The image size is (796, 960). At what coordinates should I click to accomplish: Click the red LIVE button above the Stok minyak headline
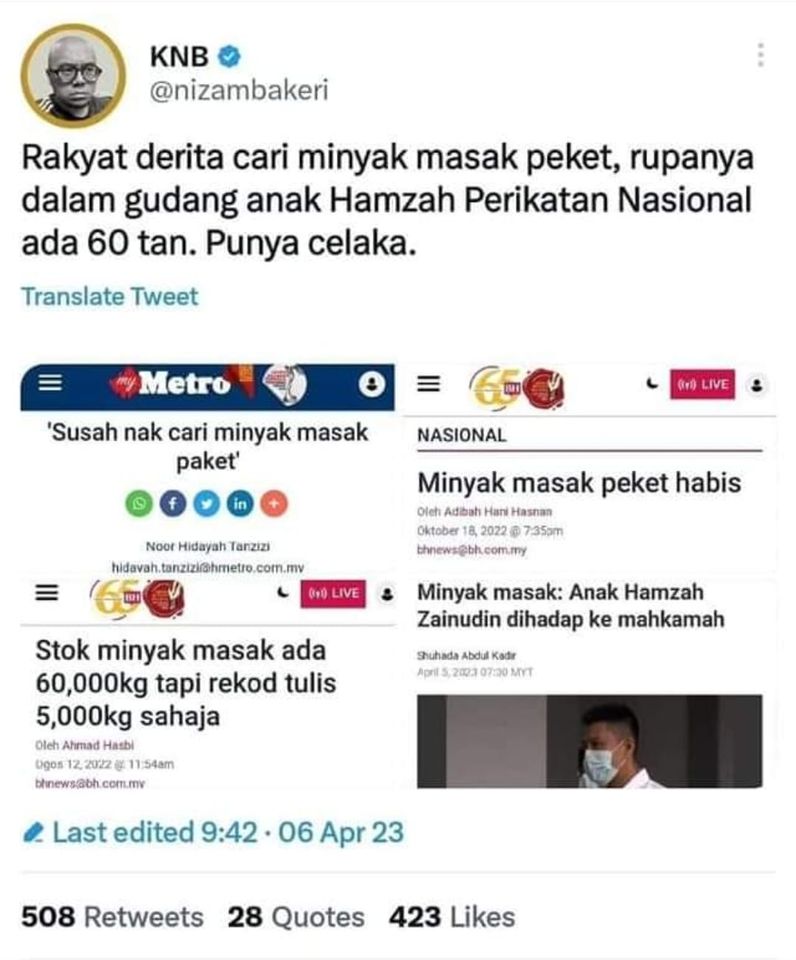coord(332,593)
